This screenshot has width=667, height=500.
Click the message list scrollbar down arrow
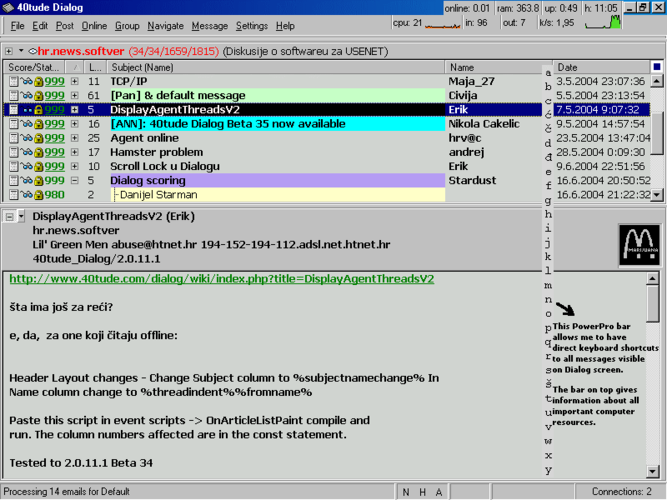click(x=657, y=195)
